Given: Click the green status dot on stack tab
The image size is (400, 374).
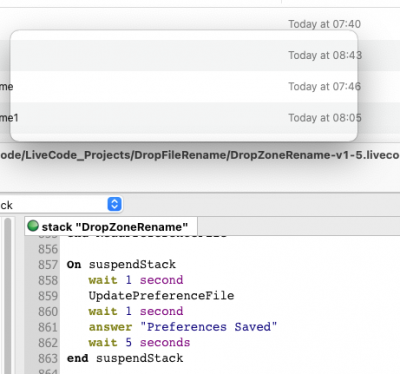Looking at the screenshot, I should [33, 226].
